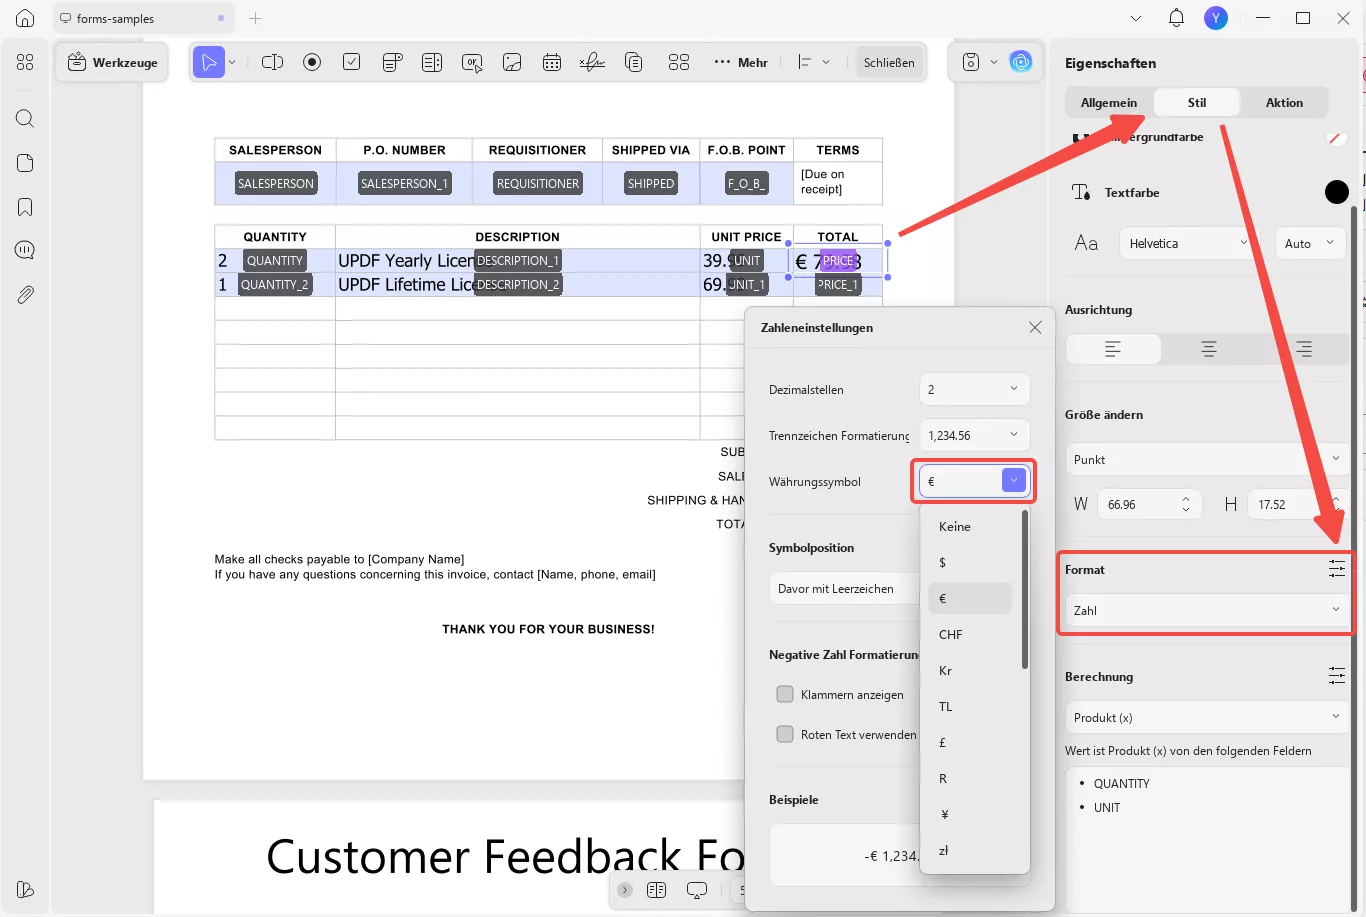
Task: Add a new tab with plus button
Action: coord(255,18)
